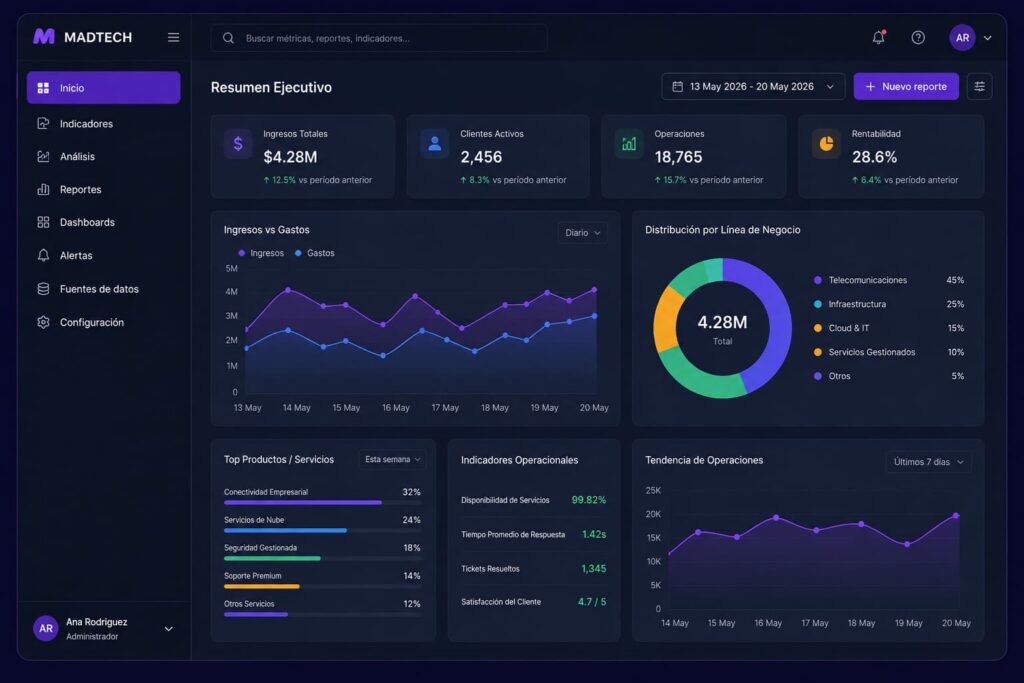The image size is (1024, 683).
Task: Click the chart icon on Operaciones card
Action: click(629, 144)
